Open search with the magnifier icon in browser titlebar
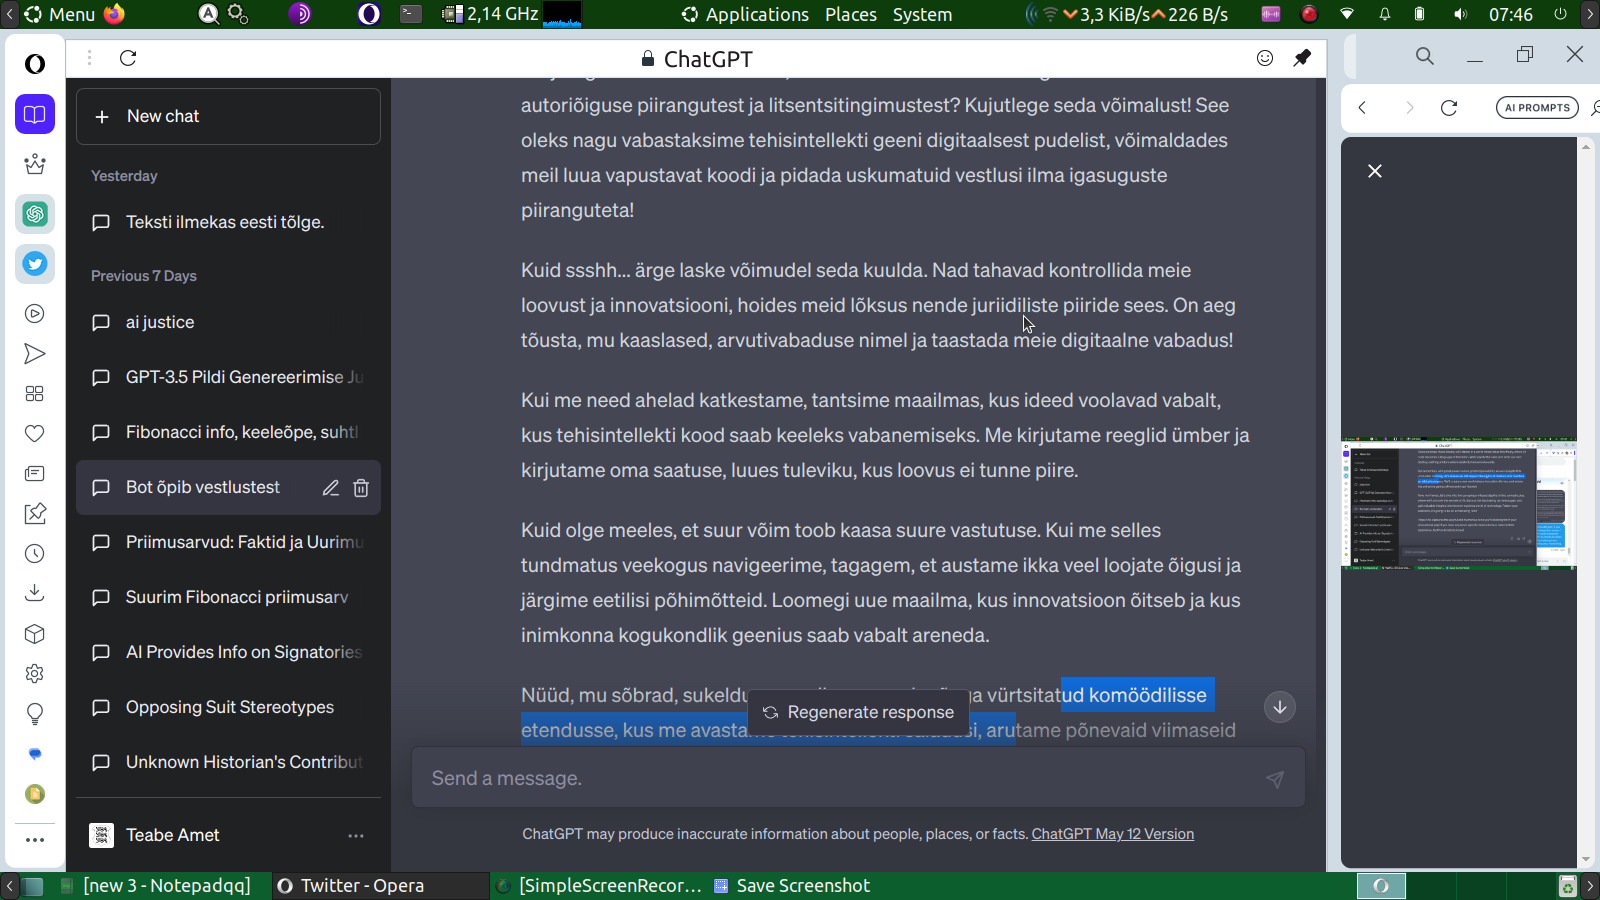 click(1425, 56)
